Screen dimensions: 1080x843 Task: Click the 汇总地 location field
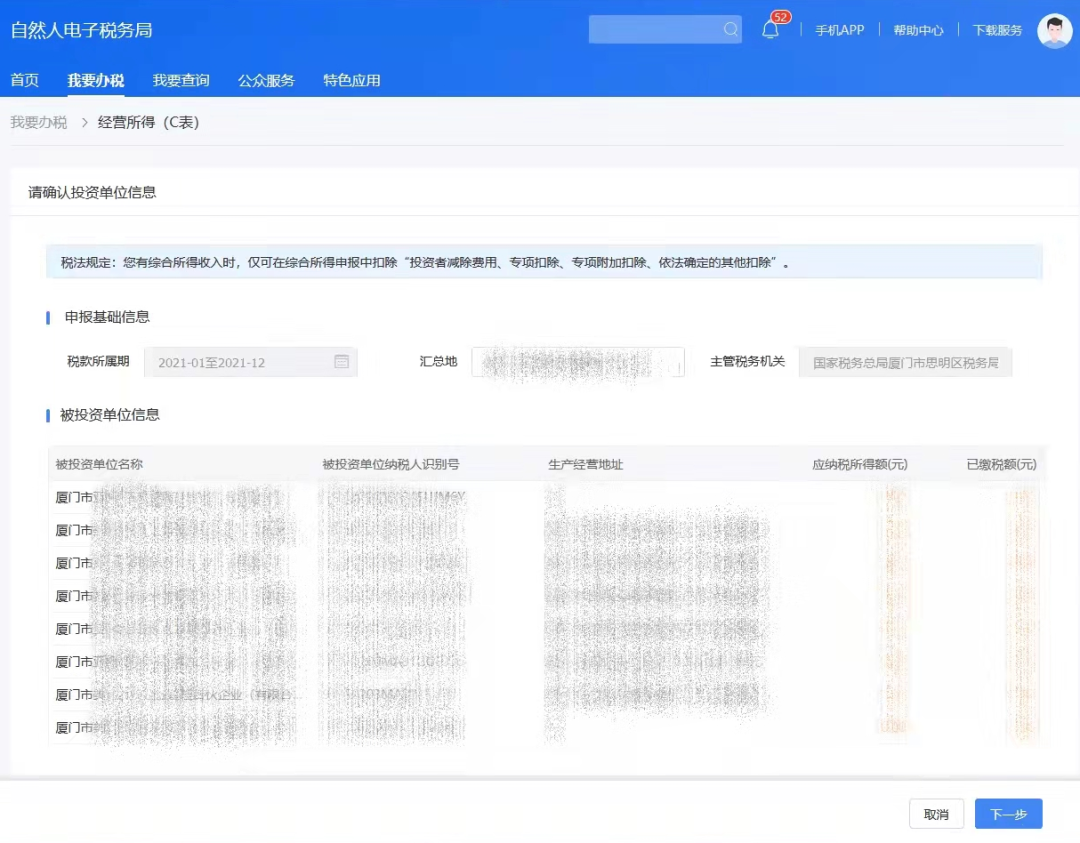click(578, 362)
